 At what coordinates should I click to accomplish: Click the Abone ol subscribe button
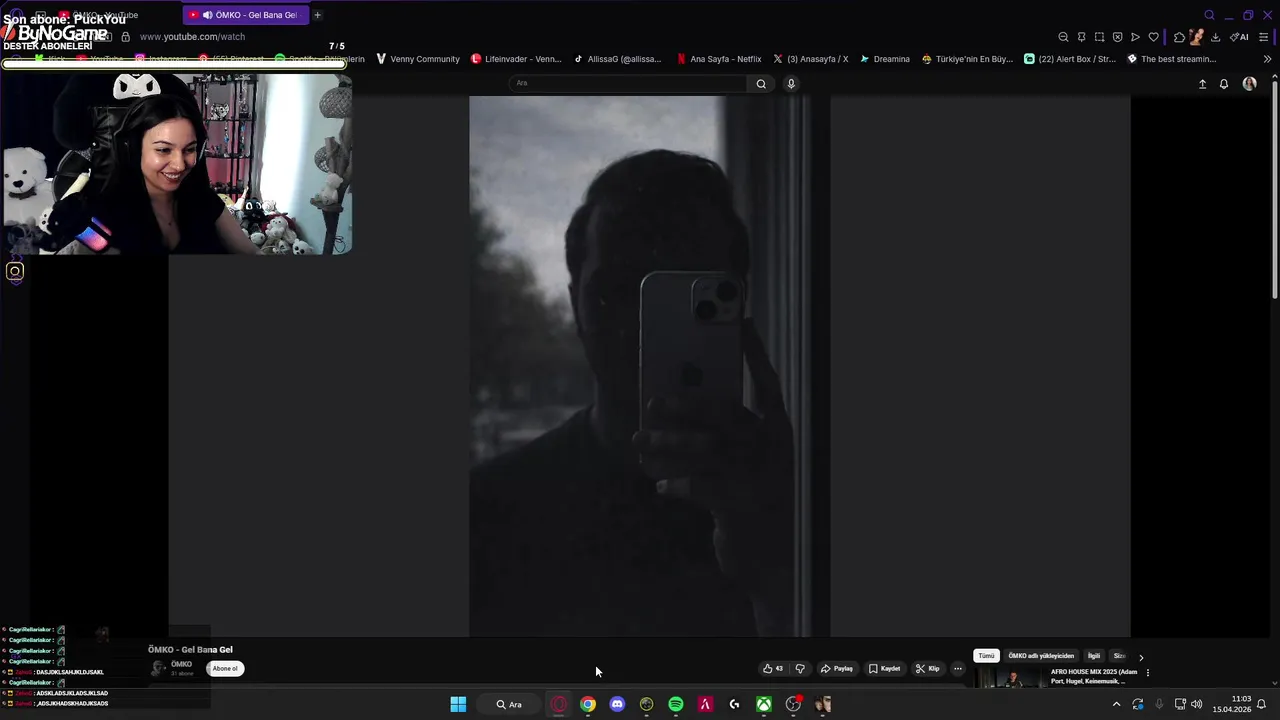tap(225, 669)
